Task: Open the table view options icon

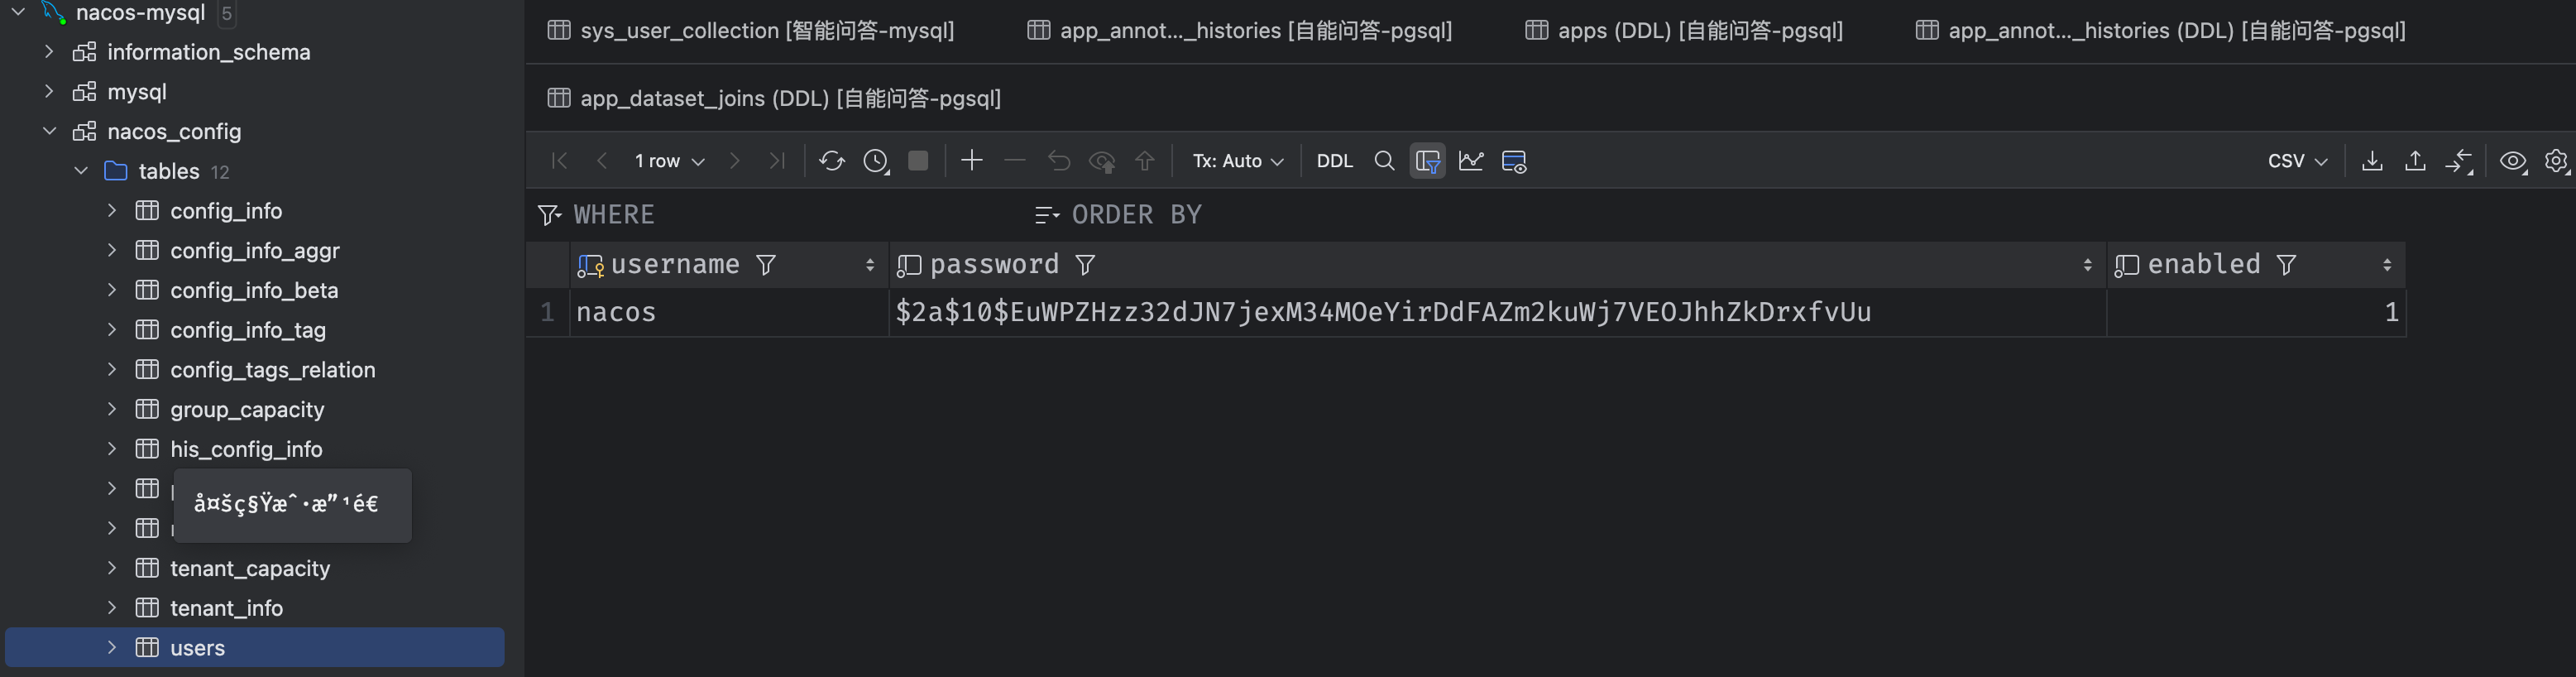Action: coord(1514,161)
